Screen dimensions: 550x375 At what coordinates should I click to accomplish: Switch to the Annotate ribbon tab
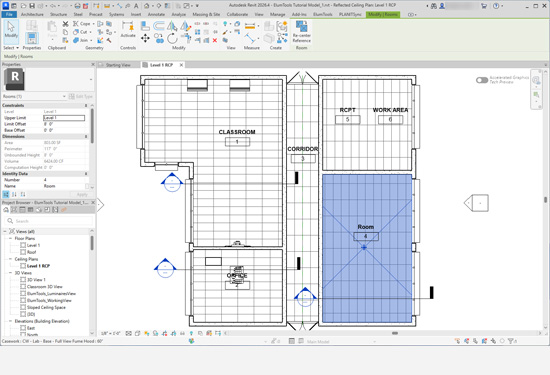[x=156, y=14]
